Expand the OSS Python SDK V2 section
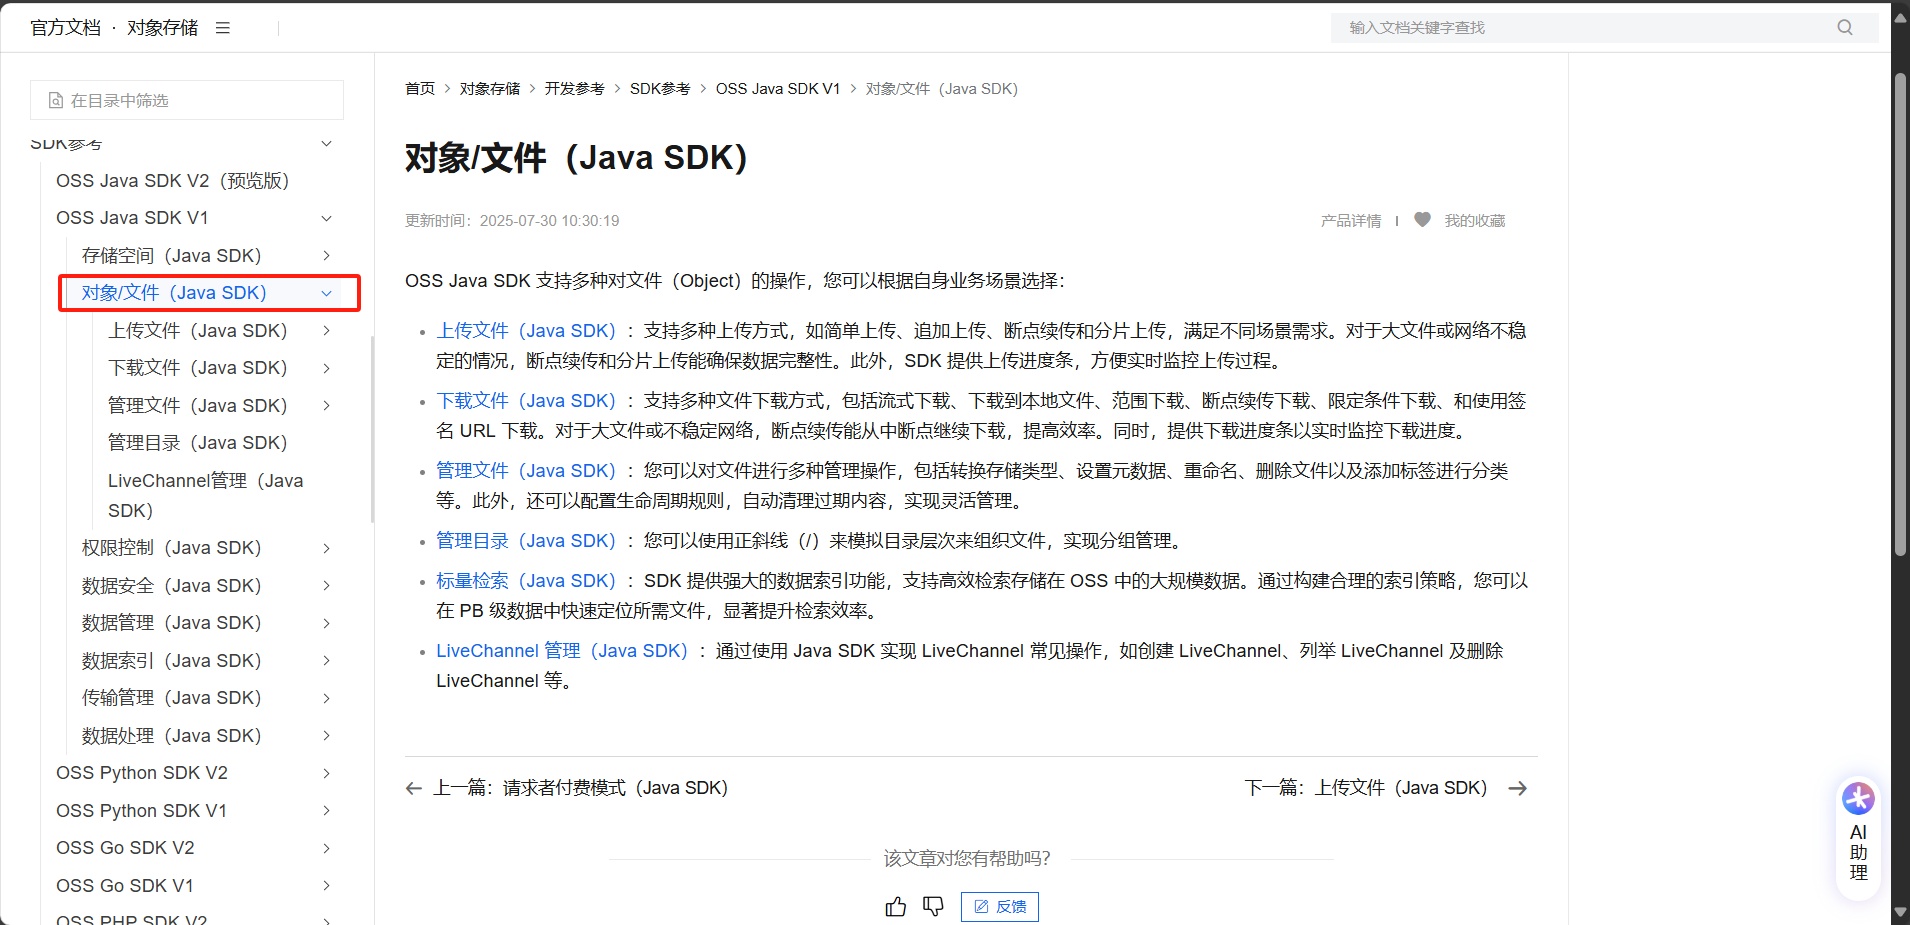Screen dimensions: 1910x925 click(x=326, y=773)
